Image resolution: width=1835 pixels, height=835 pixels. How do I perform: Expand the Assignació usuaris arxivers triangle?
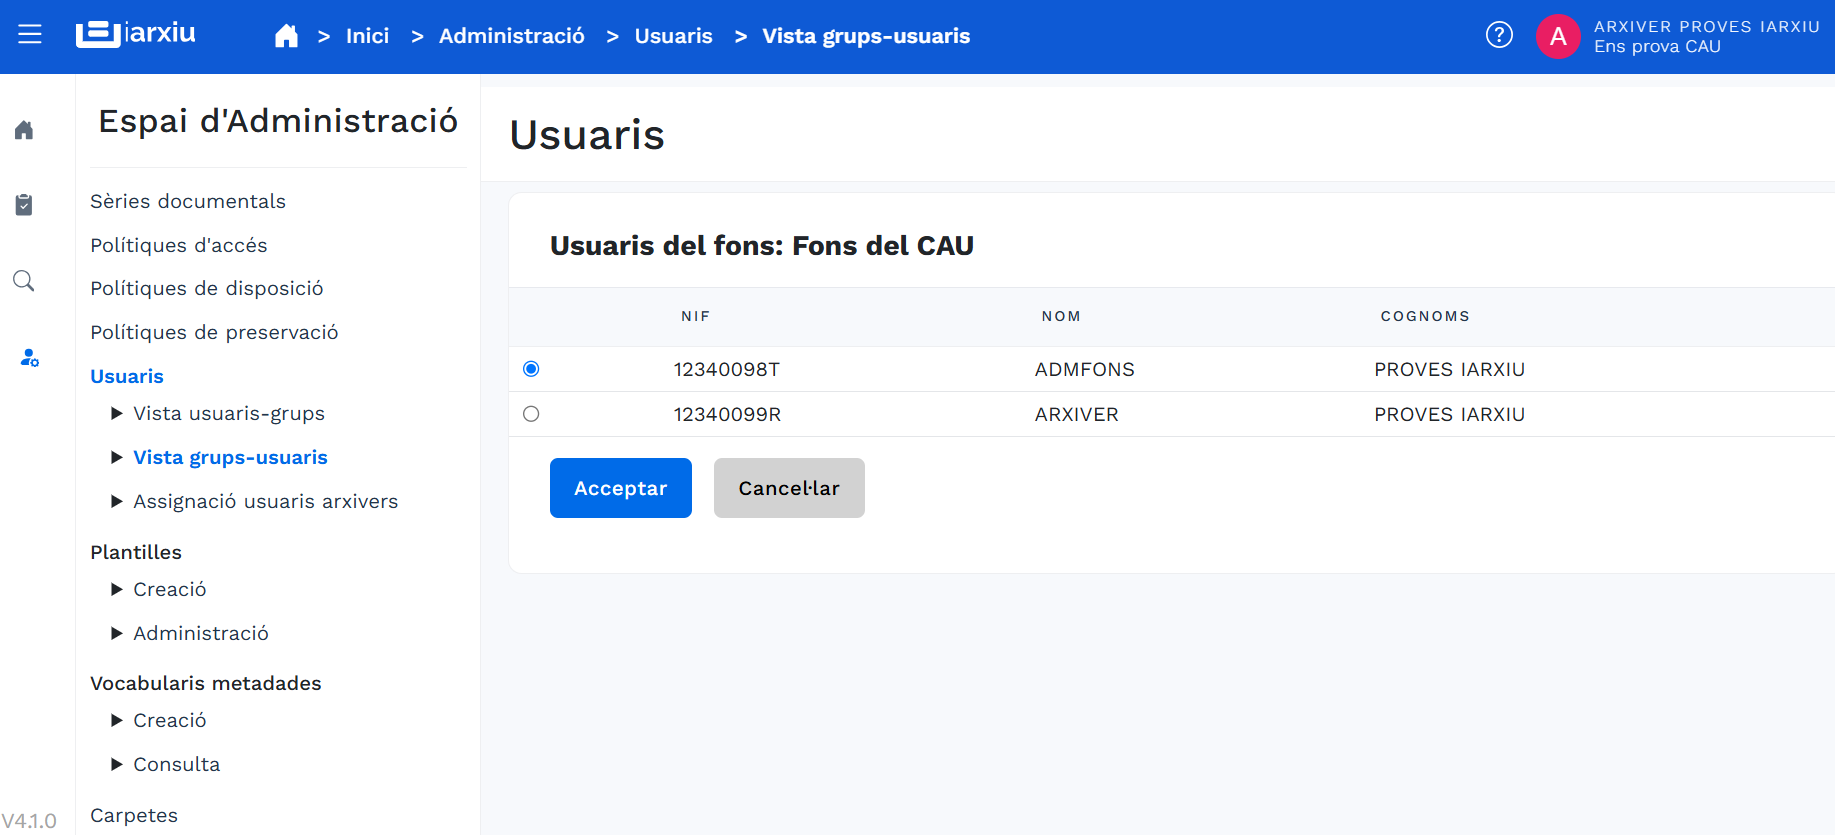click(x=117, y=501)
